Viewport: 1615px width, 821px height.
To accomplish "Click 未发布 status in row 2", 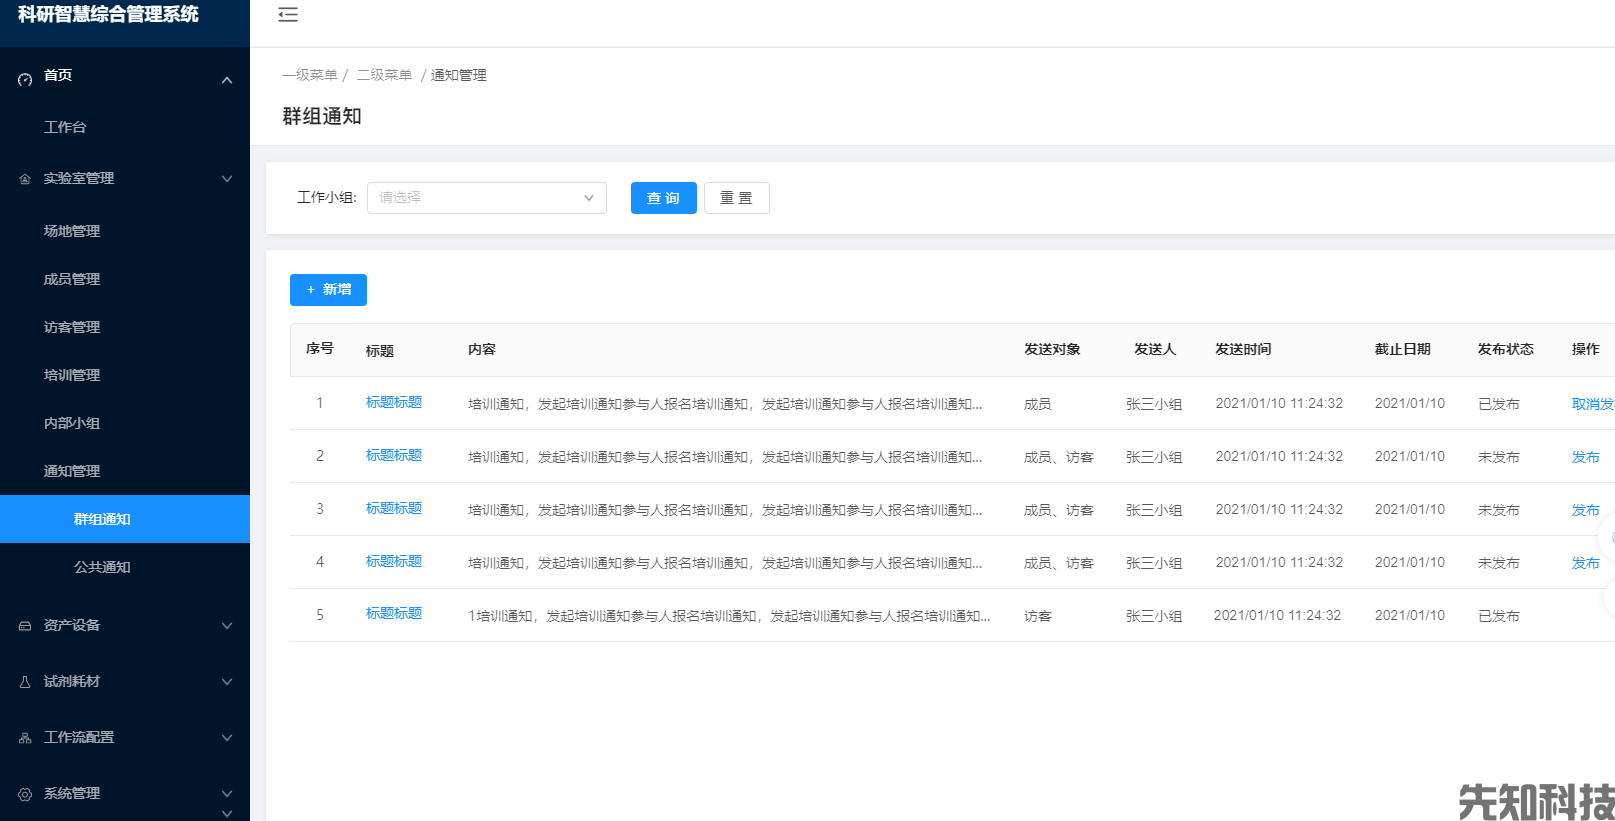I will 1499,457.
